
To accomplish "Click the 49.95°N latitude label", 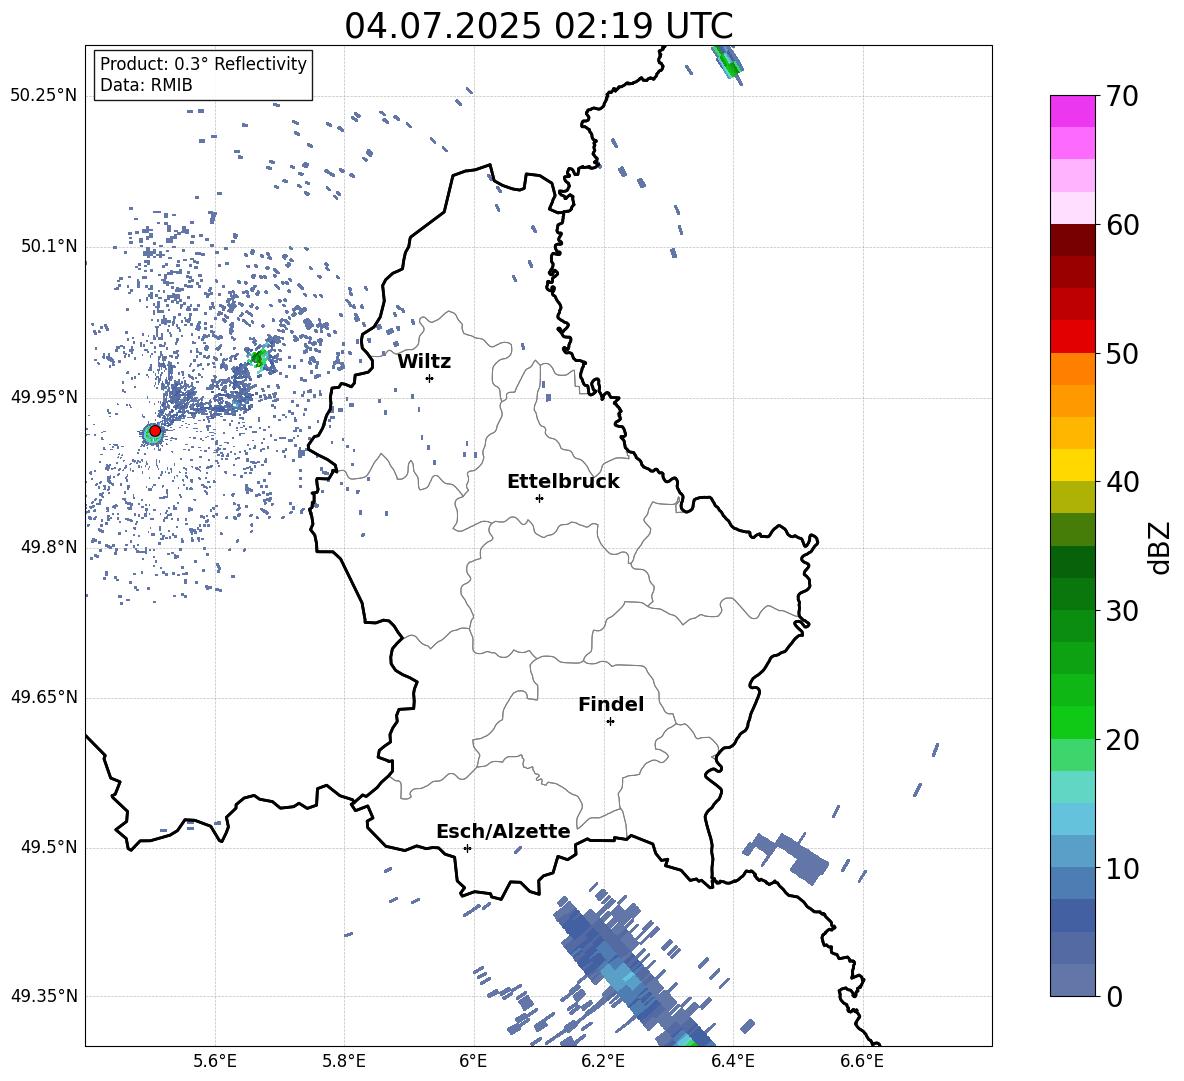I will click(x=44, y=397).
